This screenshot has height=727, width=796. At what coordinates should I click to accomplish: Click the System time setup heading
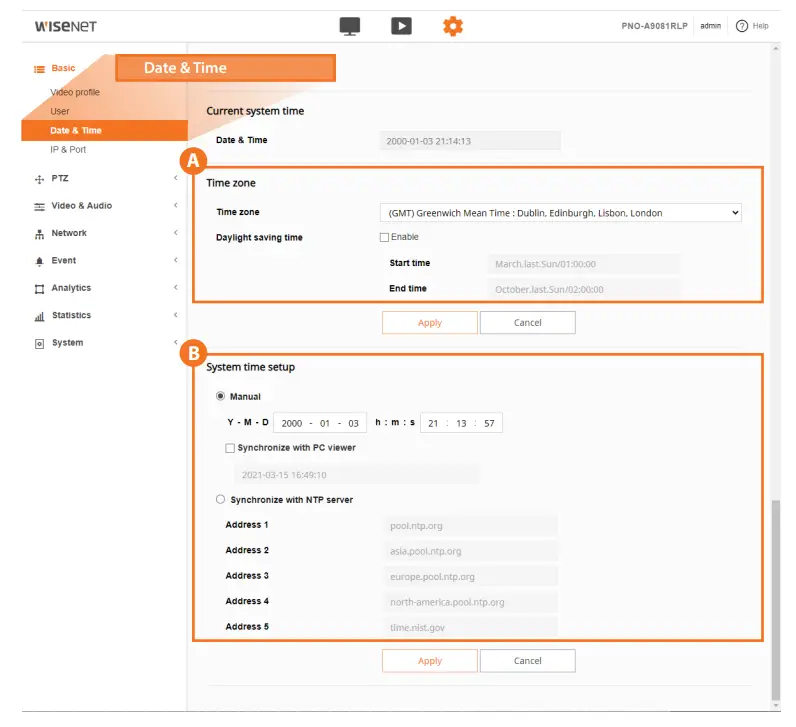(250, 367)
